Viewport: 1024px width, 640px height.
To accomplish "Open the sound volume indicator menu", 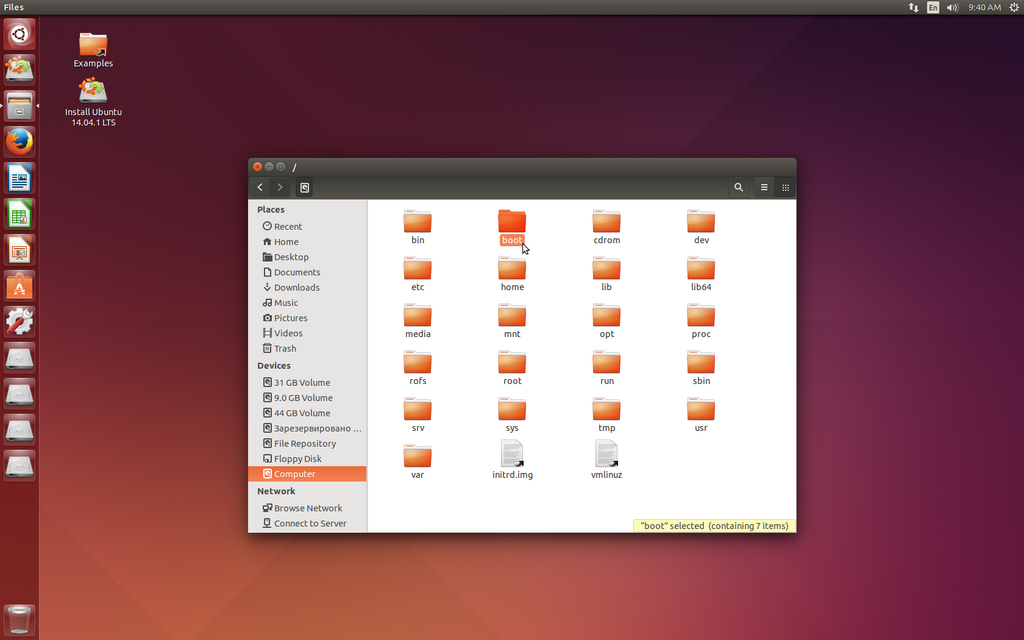I will point(952,7).
